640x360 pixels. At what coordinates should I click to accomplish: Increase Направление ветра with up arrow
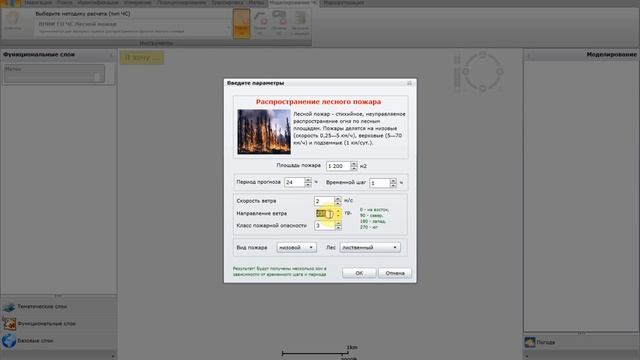click(x=338, y=211)
